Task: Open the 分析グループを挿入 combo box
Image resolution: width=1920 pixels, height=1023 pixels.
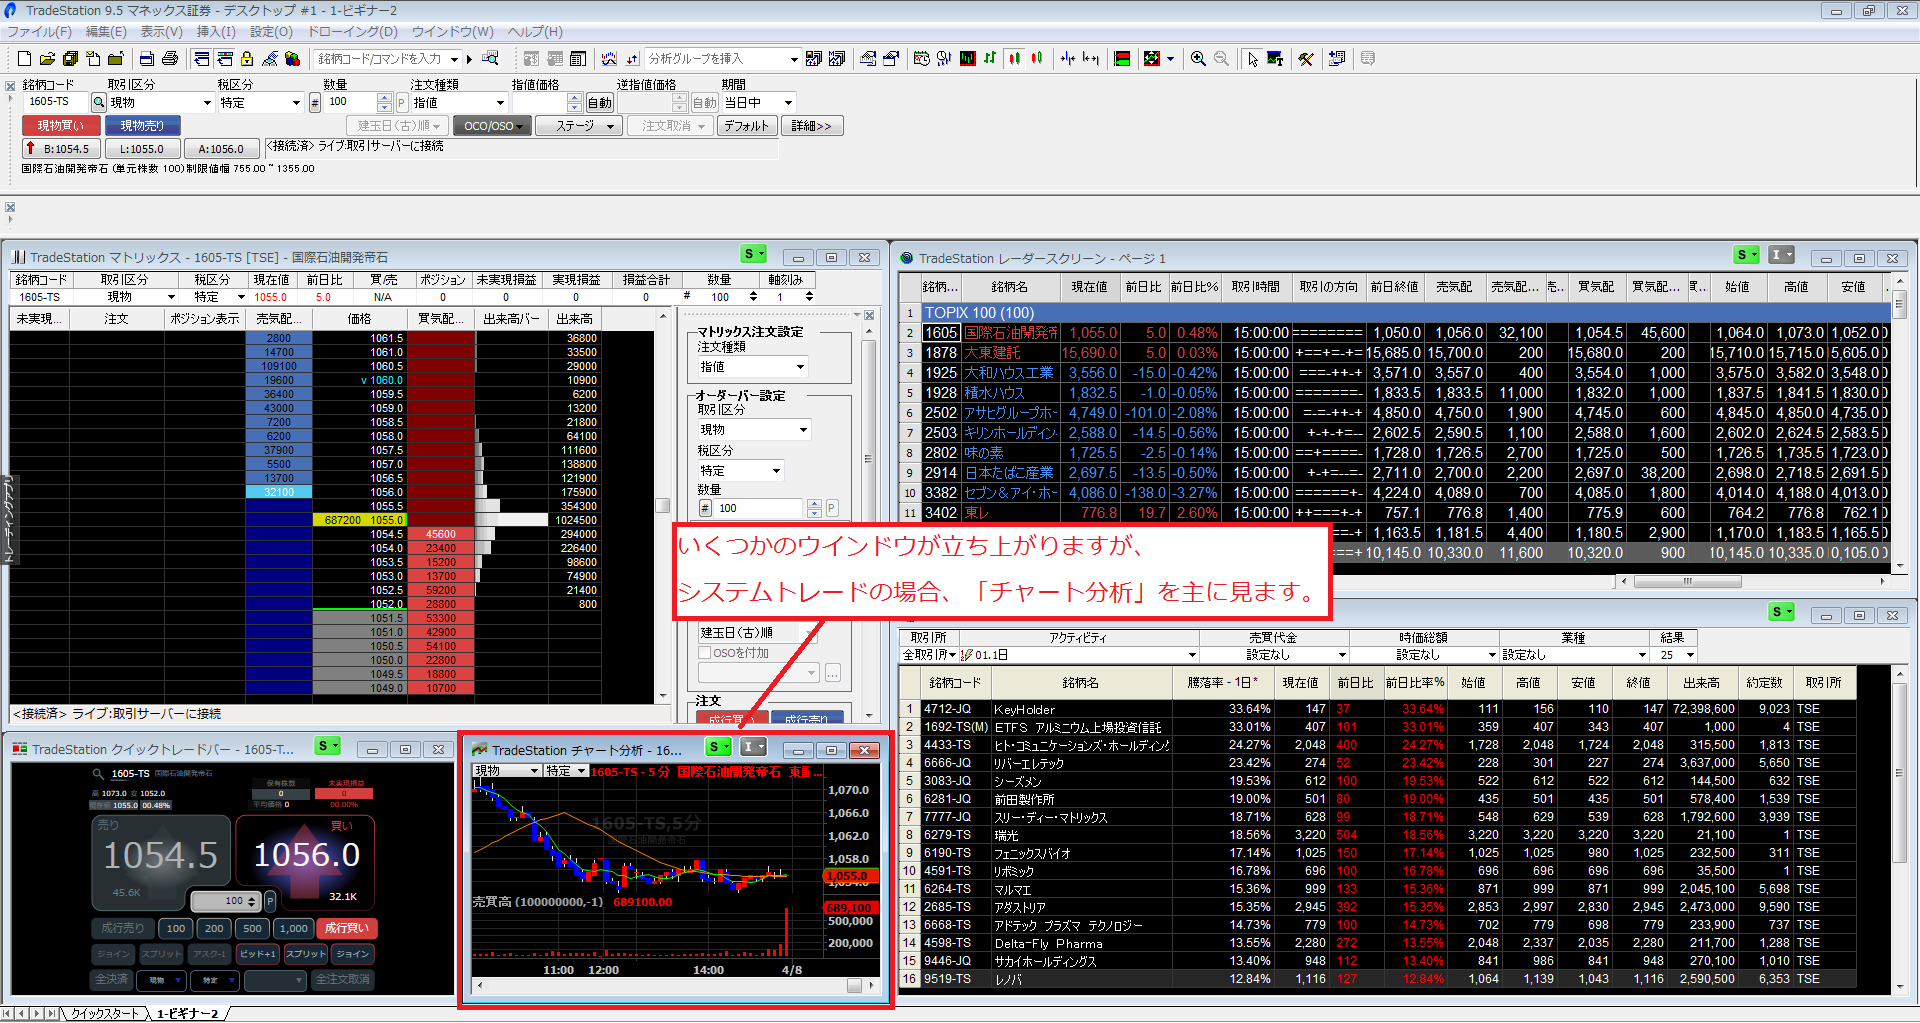Action: point(722,58)
